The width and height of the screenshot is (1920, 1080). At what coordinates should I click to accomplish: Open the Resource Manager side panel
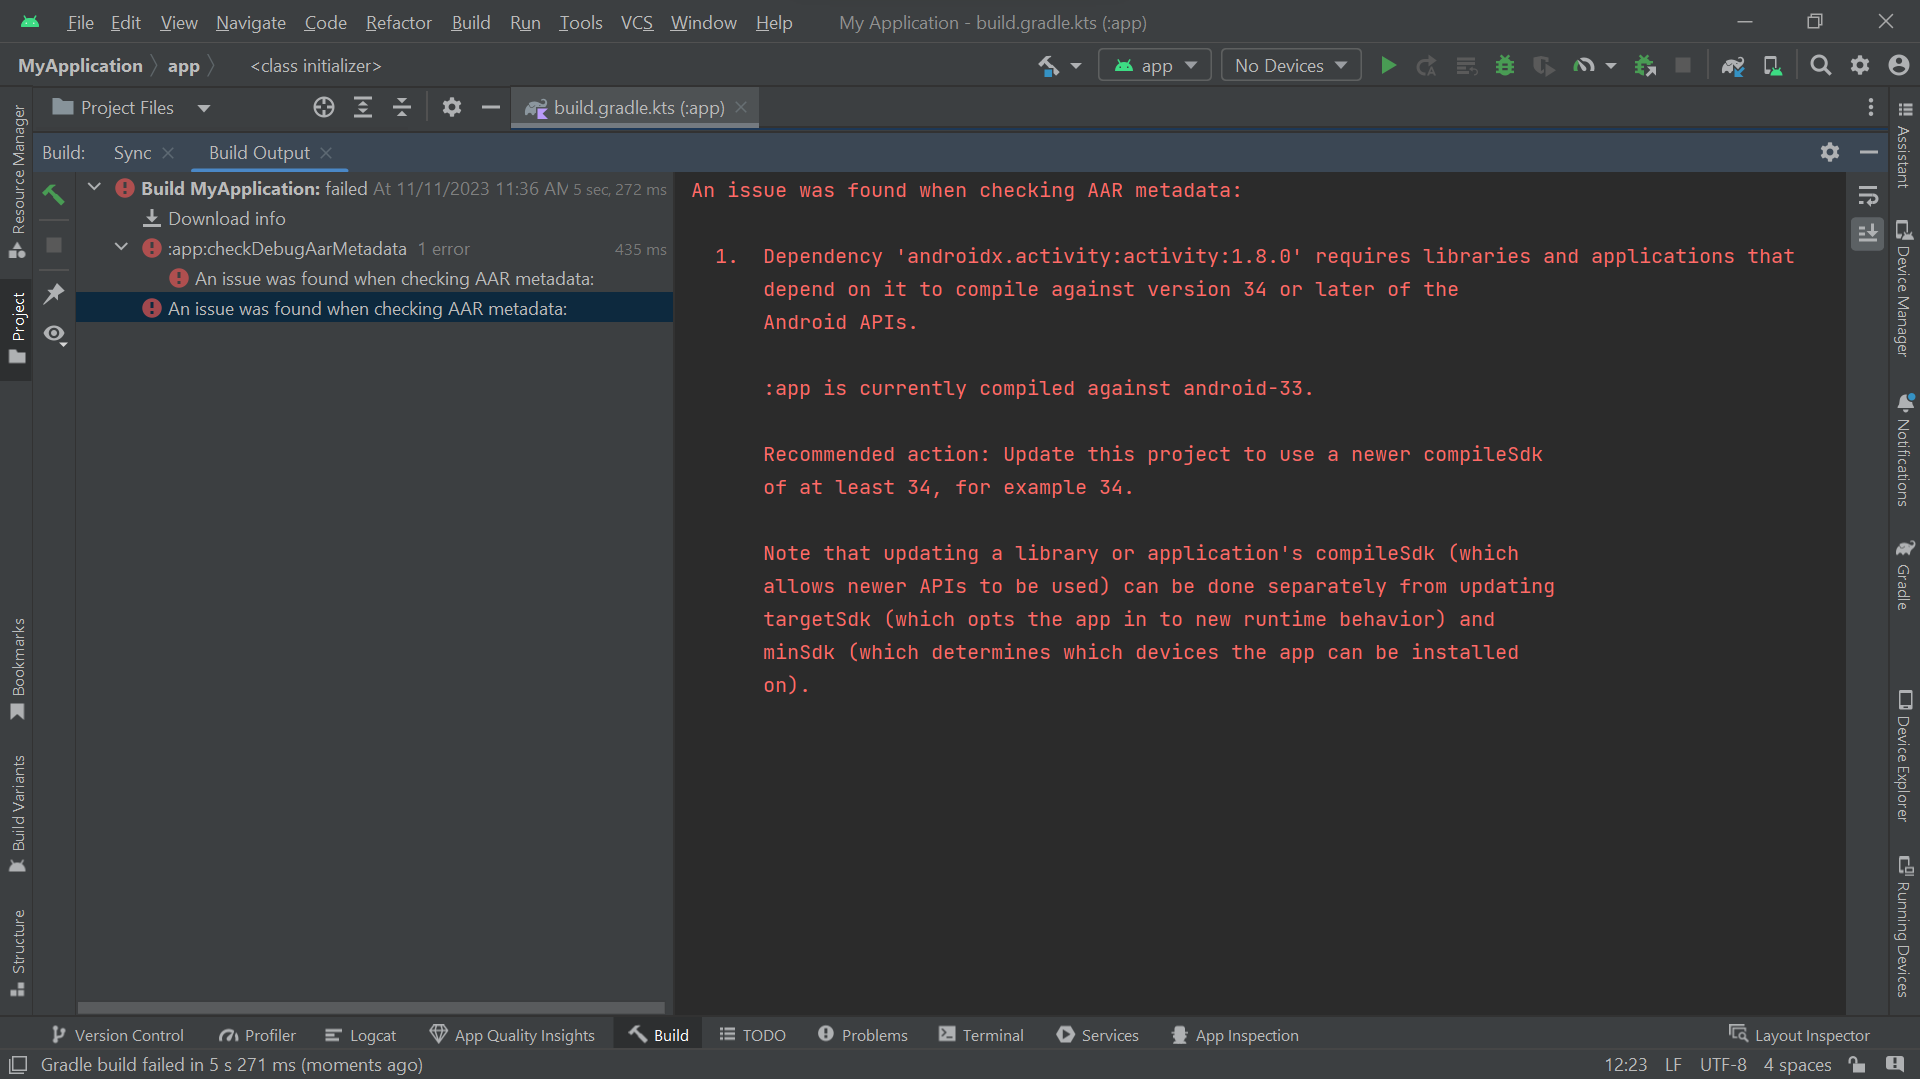coord(17,182)
